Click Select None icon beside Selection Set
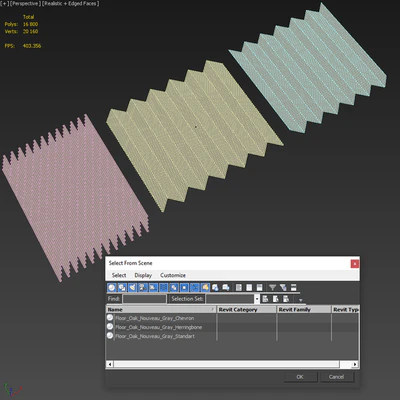This screenshot has width=400, height=400. [x=276, y=299]
